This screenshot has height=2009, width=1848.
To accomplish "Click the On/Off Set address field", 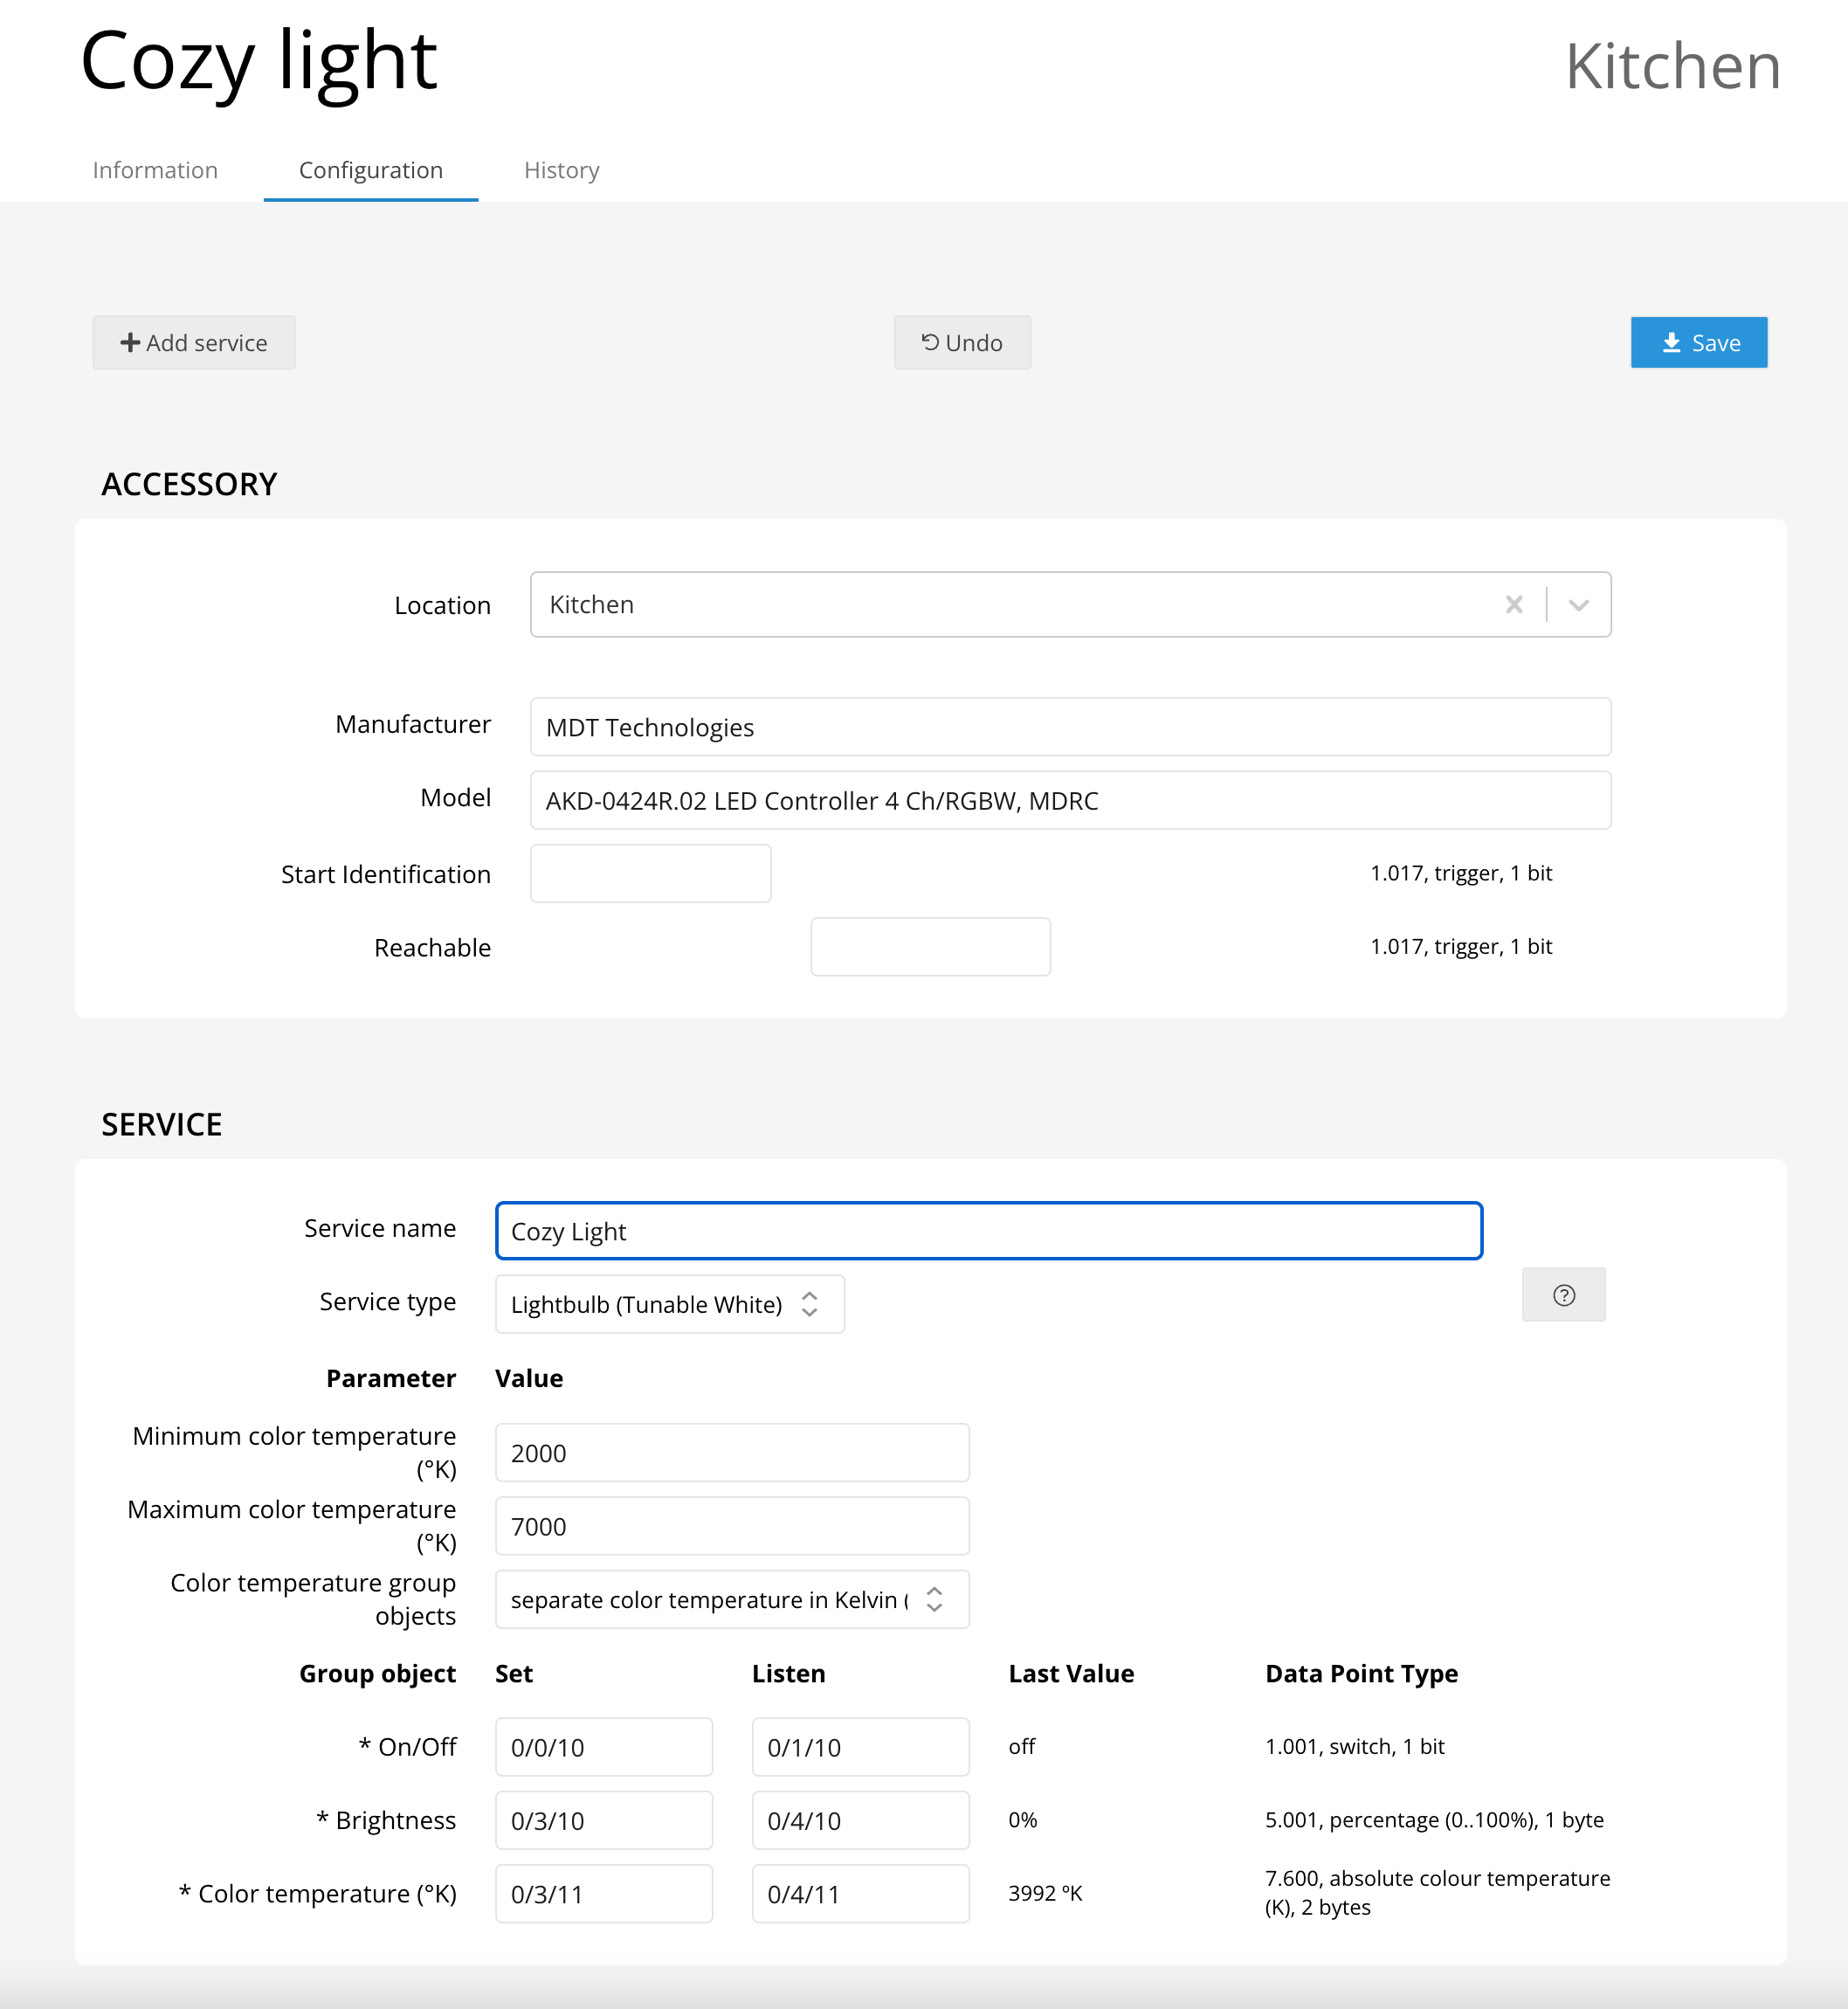I will tap(603, 1747).
